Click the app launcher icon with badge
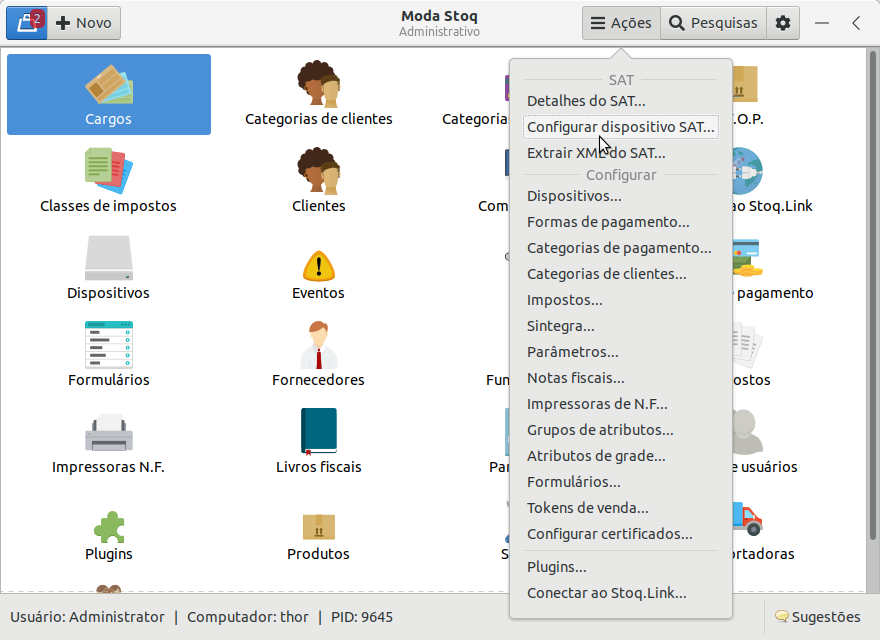This screenshot has height=640, width=880. point(27,23)
